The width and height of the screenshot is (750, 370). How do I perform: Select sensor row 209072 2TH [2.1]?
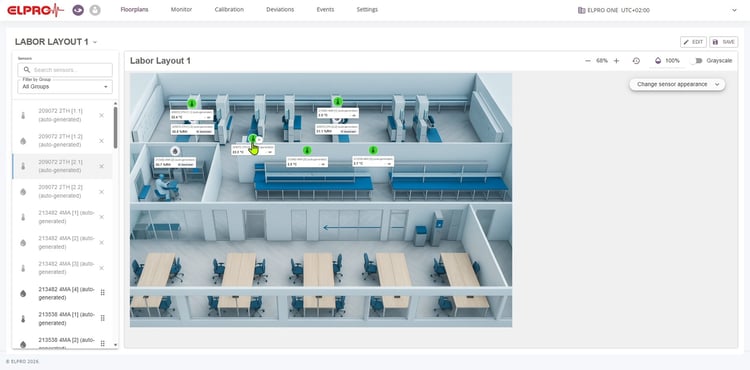[x=62, y=166]
